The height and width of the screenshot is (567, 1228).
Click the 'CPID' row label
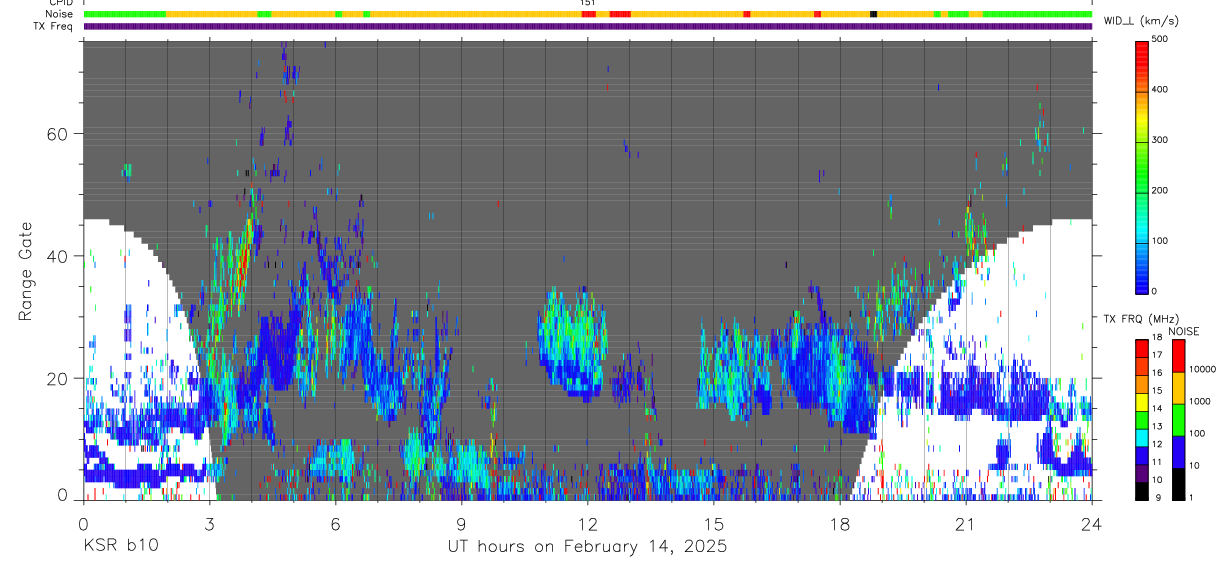point(61,3)
